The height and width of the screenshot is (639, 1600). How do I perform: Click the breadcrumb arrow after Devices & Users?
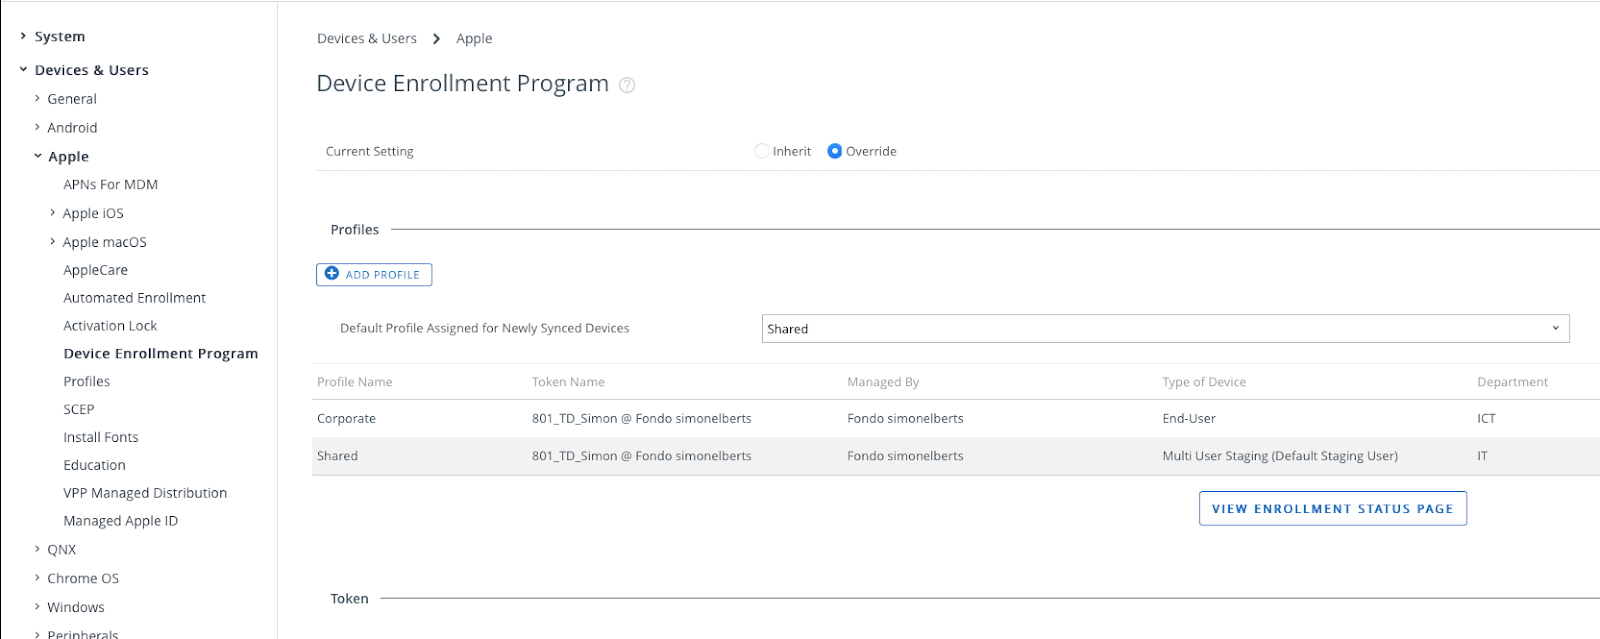pos(436,39)
